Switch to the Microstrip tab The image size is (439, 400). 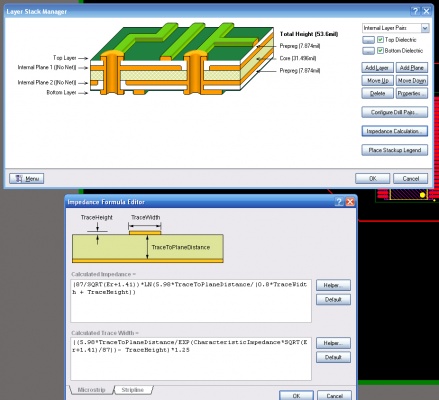(x=91, y=390)
